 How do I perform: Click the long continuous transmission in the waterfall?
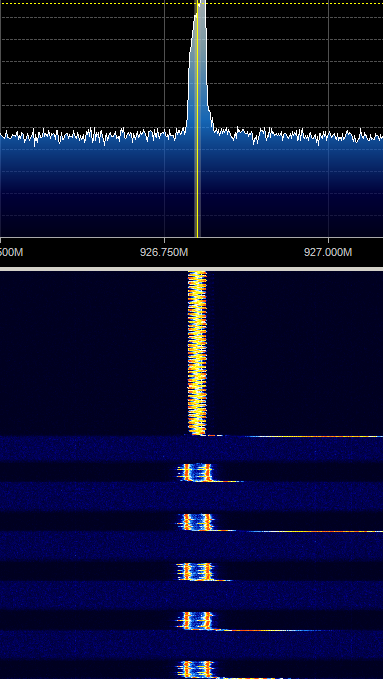197,353
